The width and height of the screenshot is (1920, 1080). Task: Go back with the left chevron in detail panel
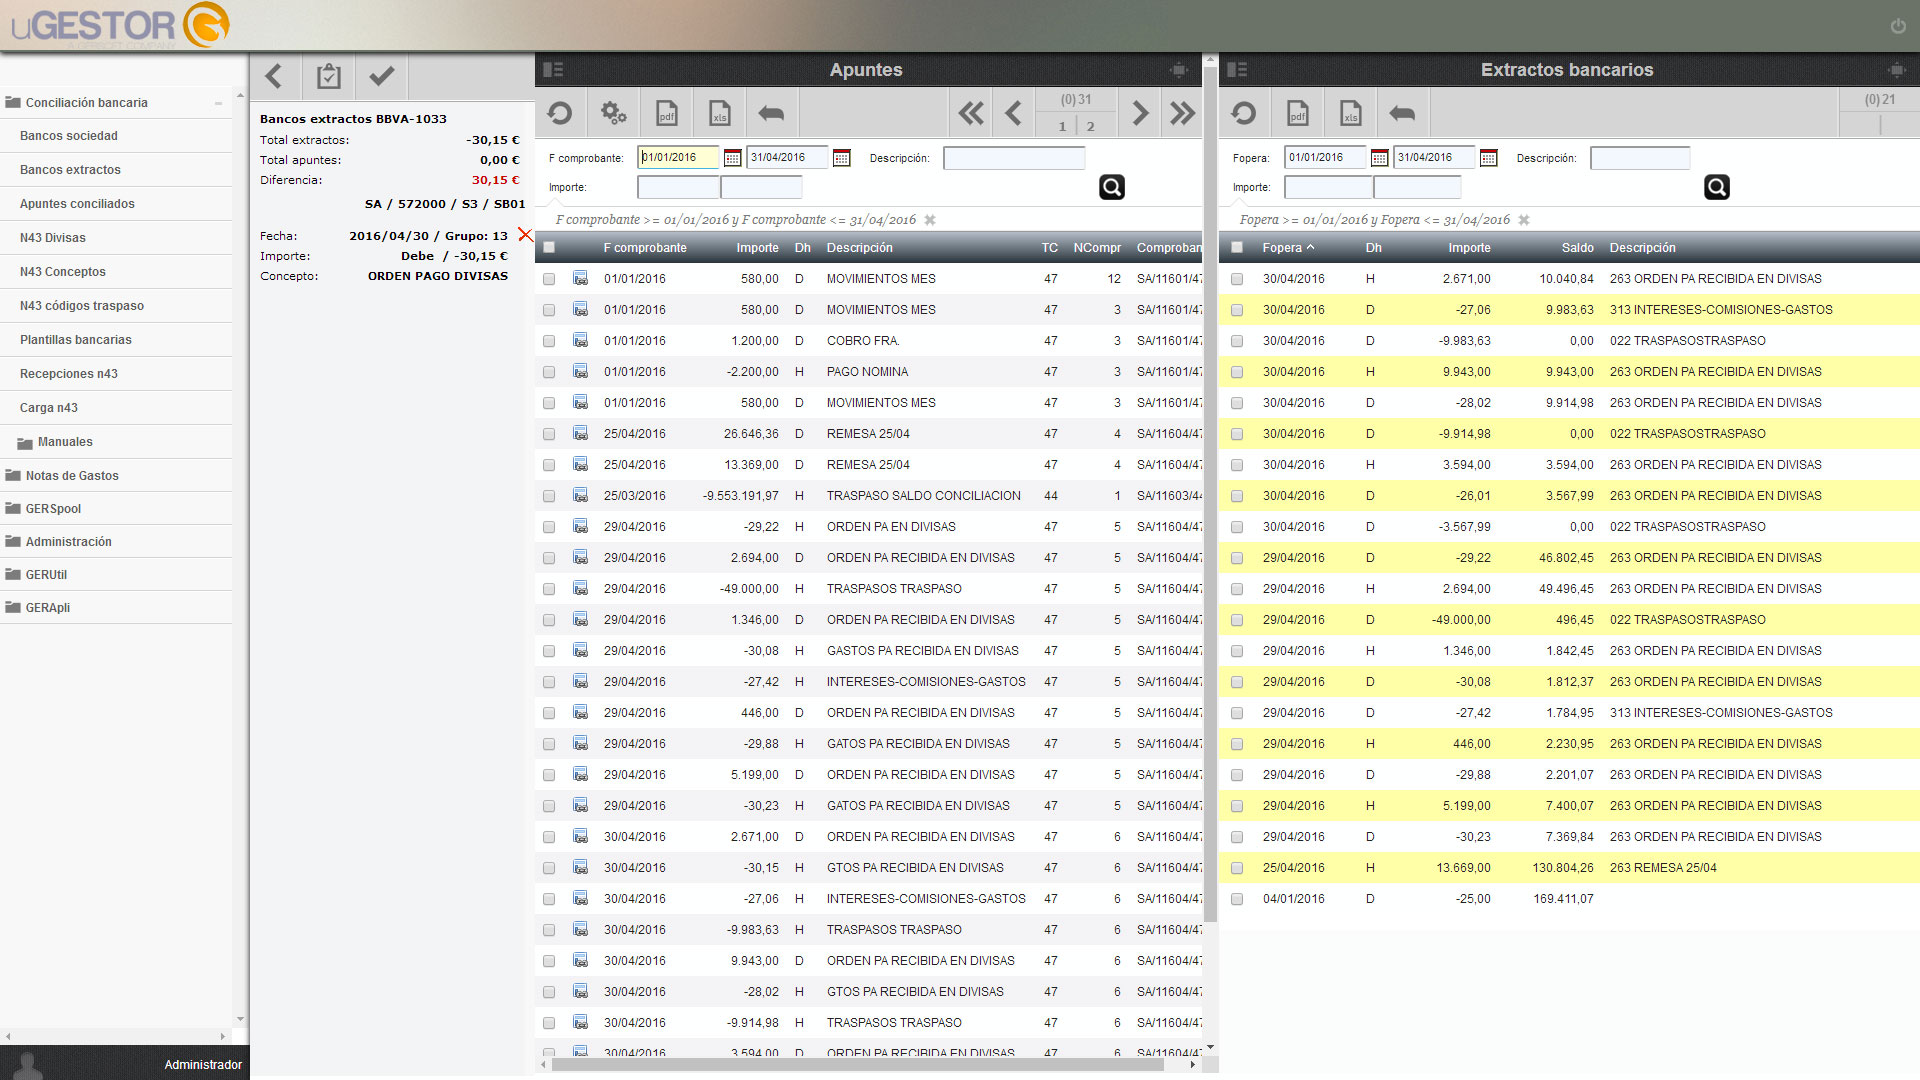point(275,76)
